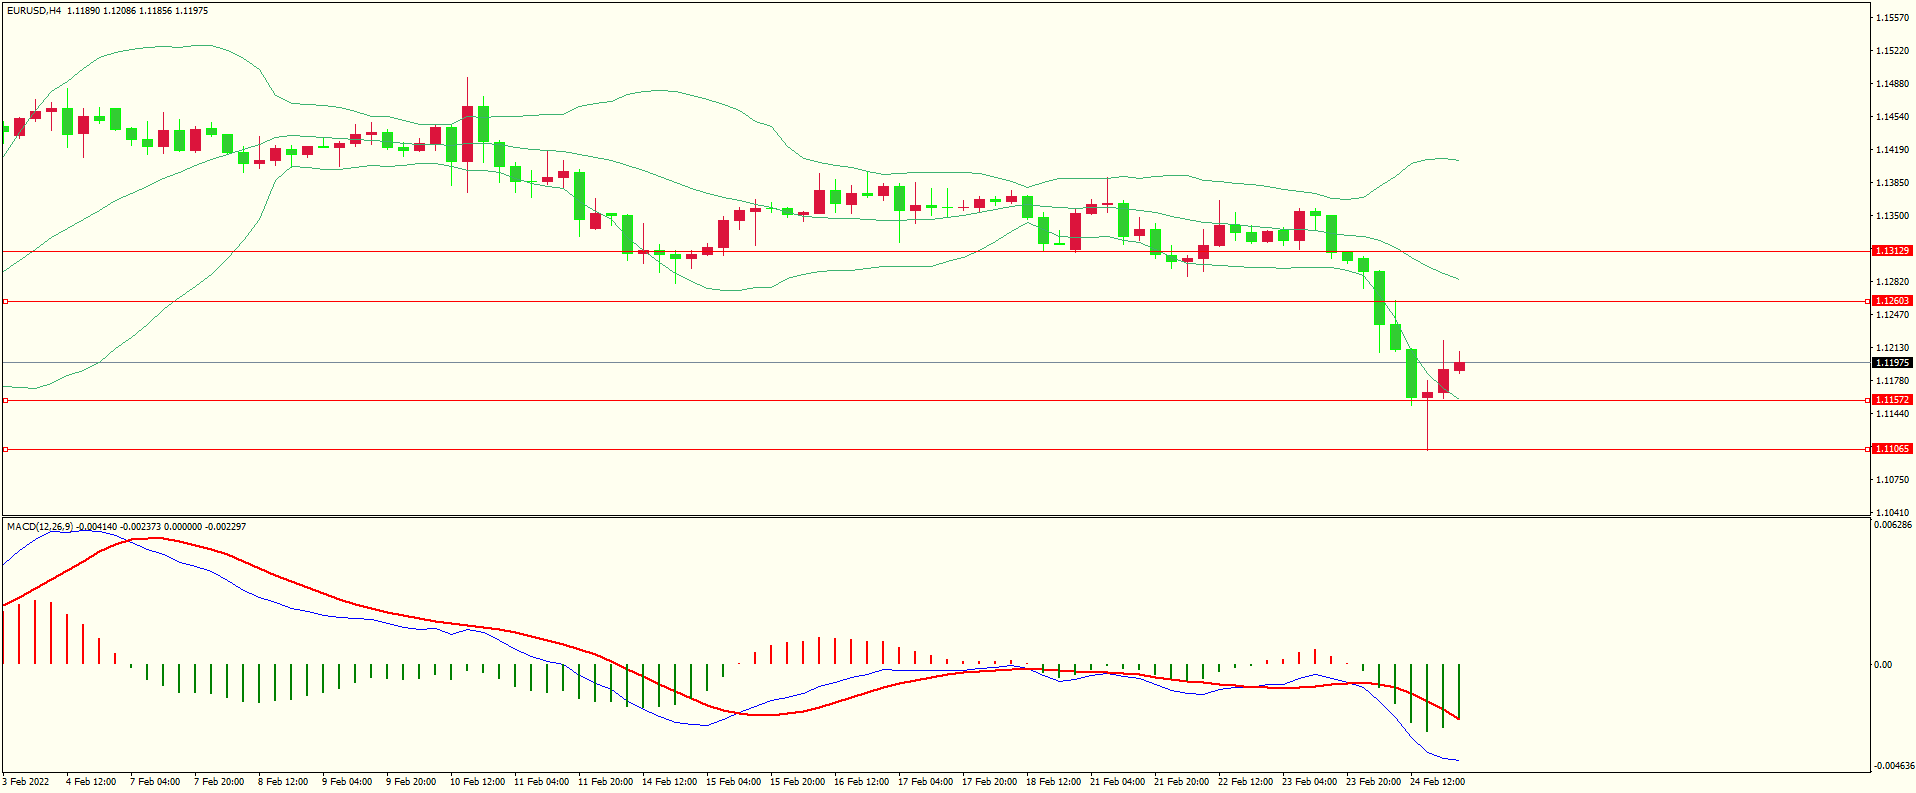Click the 1.15220 price axis label
This screenshot has height=793, width=1916.
click(1893, 51)
